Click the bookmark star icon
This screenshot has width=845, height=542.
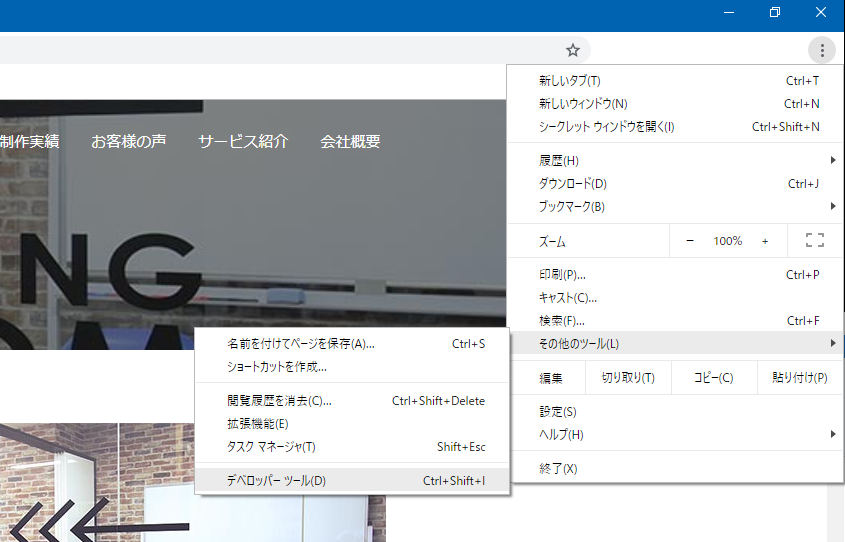573,50
